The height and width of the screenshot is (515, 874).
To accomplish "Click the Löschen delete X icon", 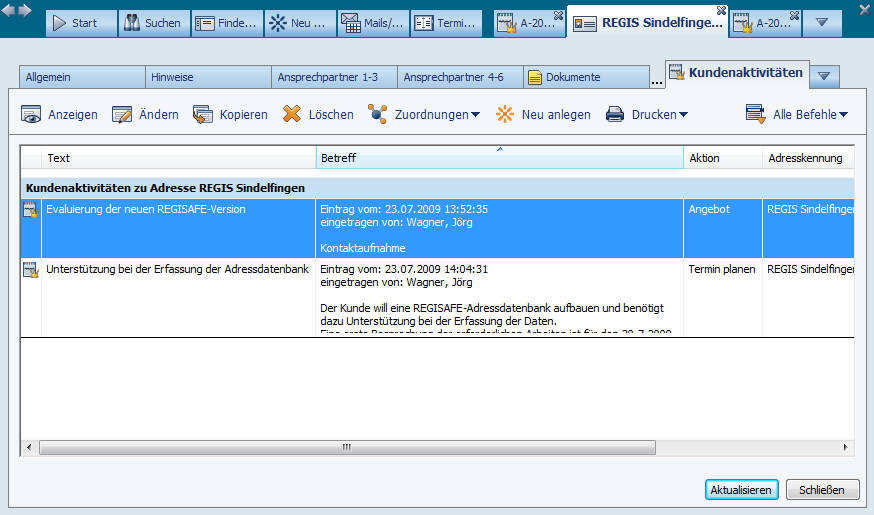I will coord(292,115).
